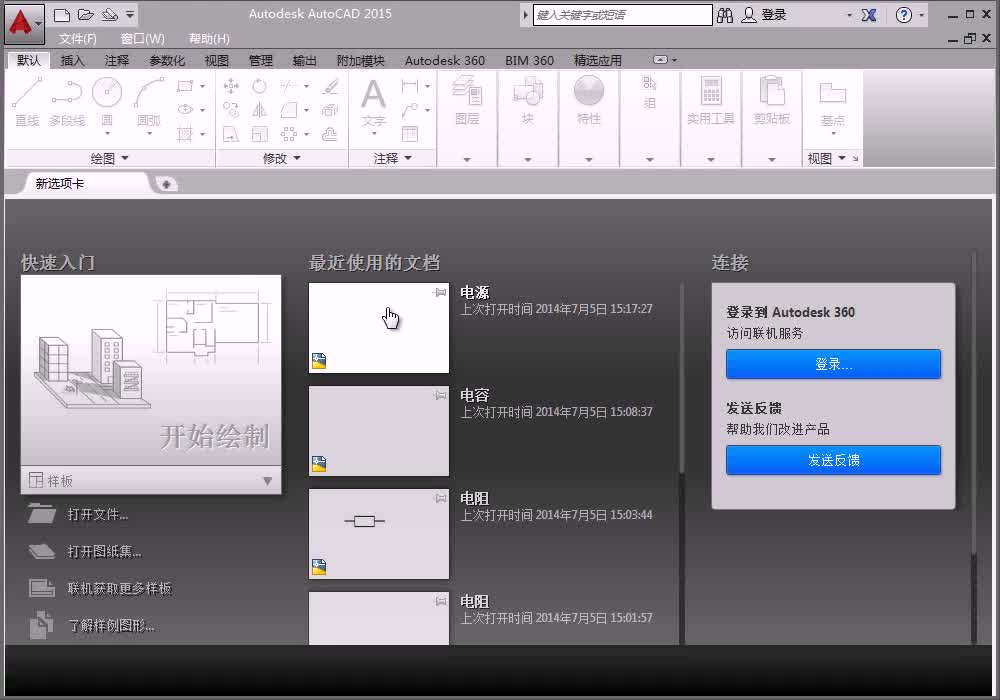
Task: Click the Plot printer icon in quick access toolbar
Action: coord(110,15)
